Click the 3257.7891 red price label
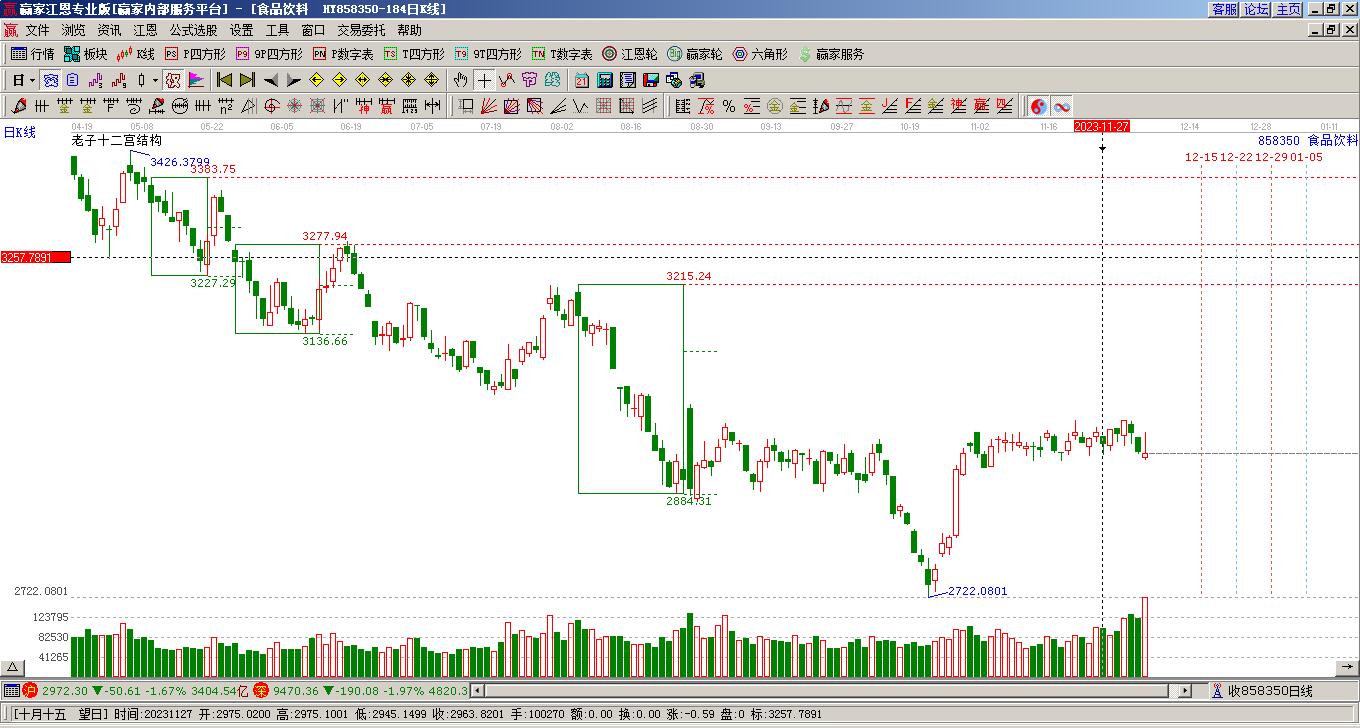 coord(36,257)
